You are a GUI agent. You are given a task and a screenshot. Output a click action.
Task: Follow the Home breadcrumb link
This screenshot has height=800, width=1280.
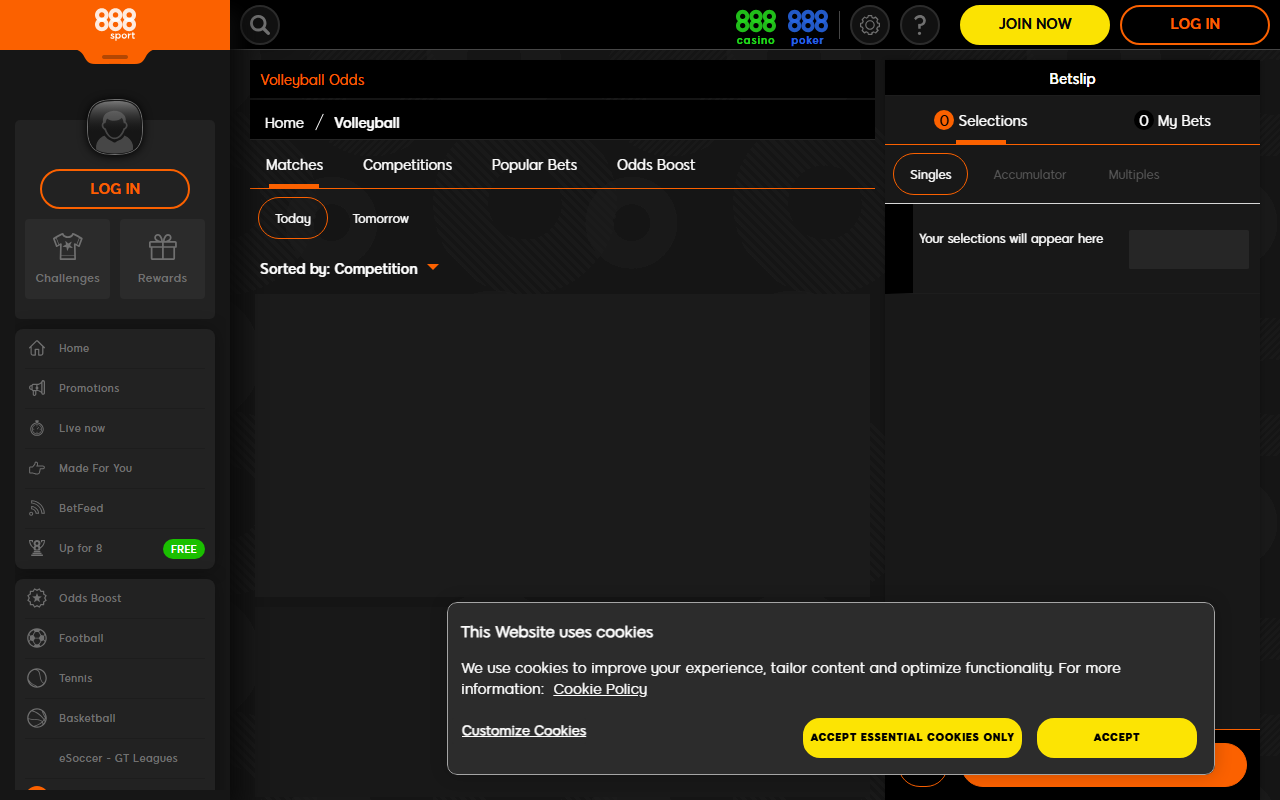pyautogui.click(x=284, y=123)
